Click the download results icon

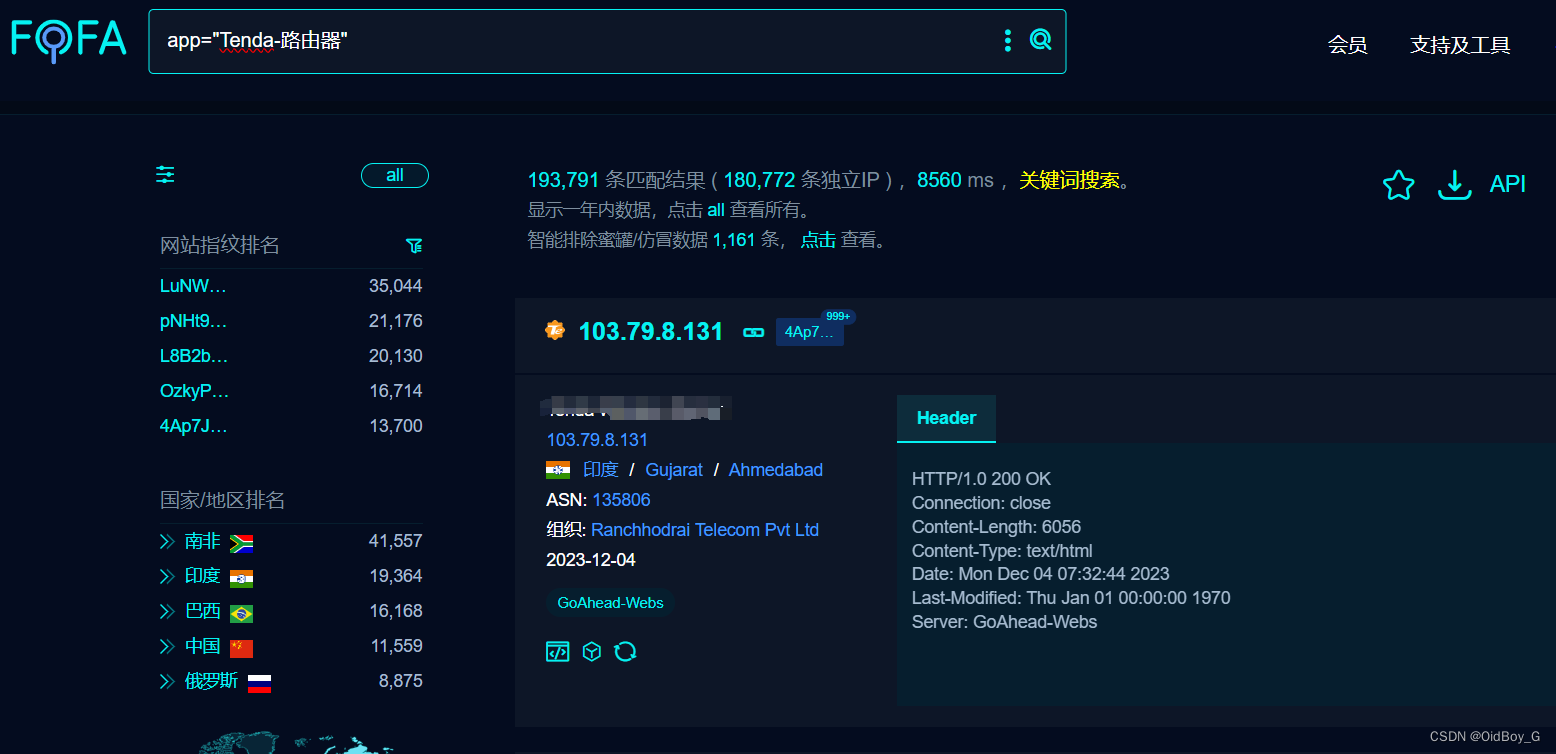[1455, 184]
